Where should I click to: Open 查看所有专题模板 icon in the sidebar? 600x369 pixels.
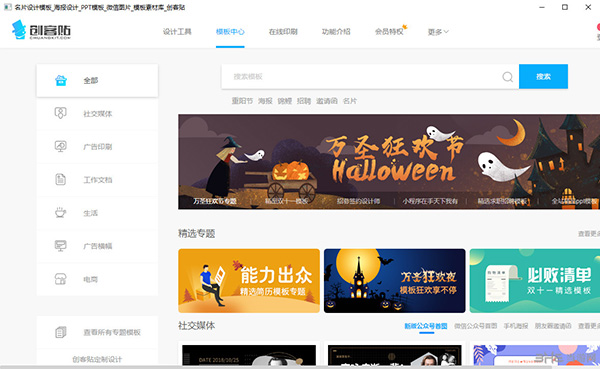coord(60,332)
